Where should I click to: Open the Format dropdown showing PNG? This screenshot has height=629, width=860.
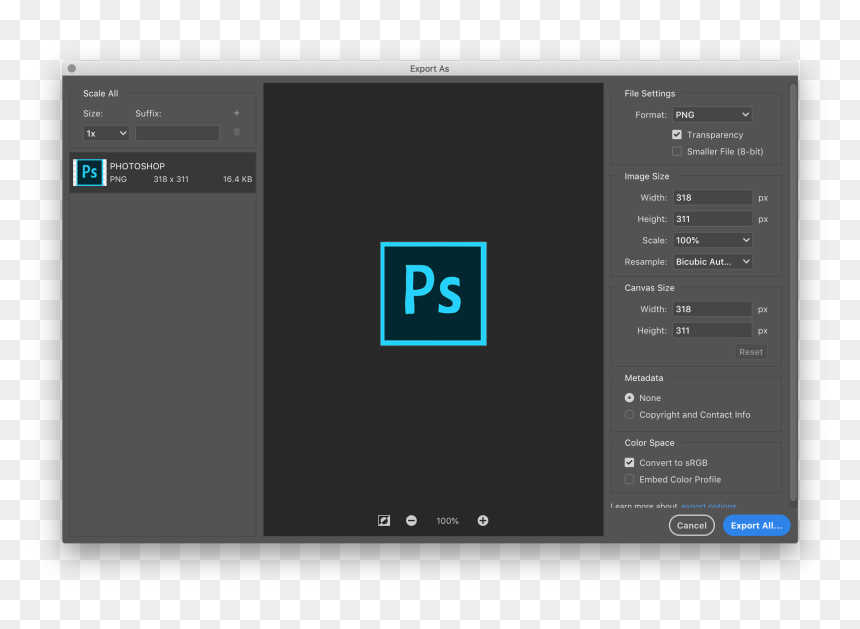[x=712, y=115]
